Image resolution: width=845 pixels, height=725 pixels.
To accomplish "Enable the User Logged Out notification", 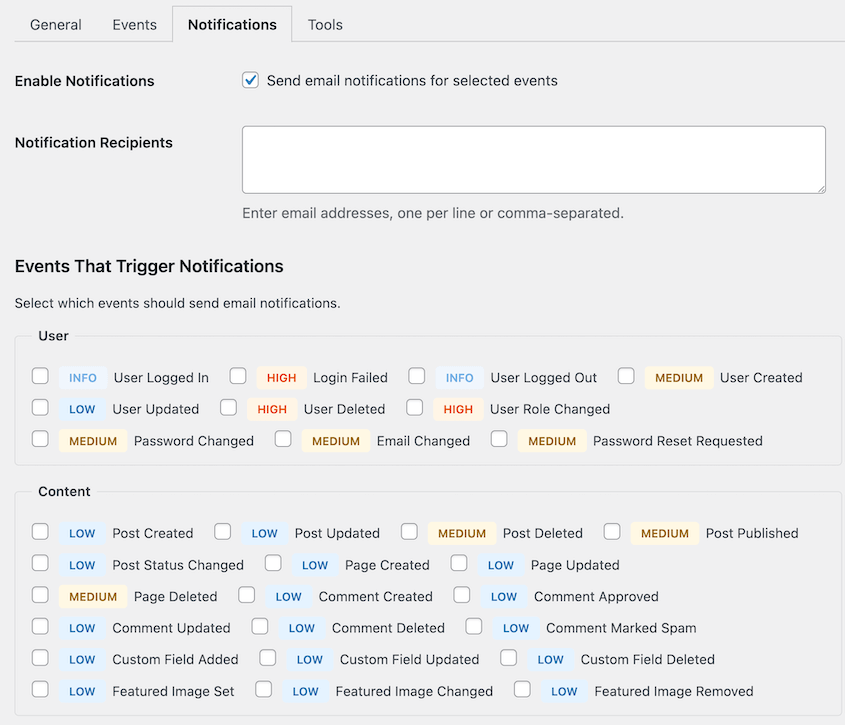I will click(x=416, y=376).
